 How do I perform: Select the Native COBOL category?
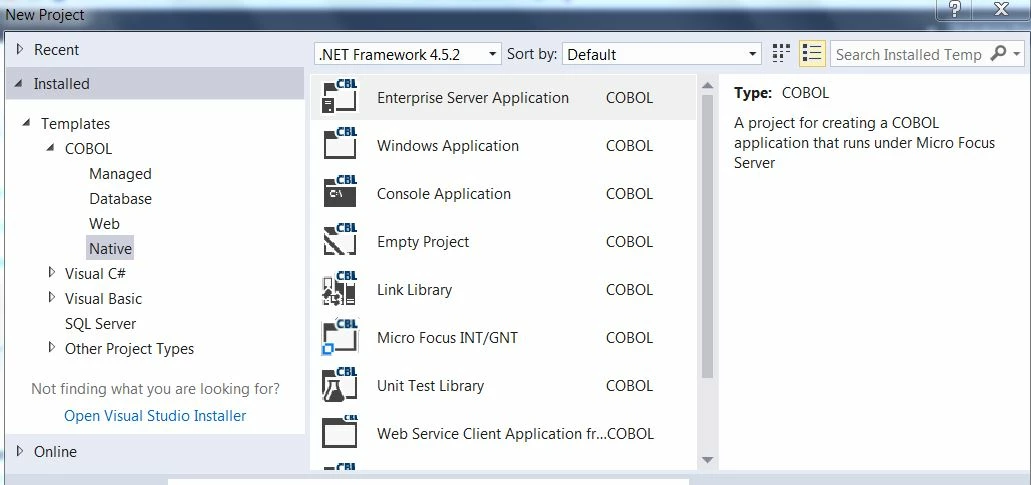[x=110, y=248]
